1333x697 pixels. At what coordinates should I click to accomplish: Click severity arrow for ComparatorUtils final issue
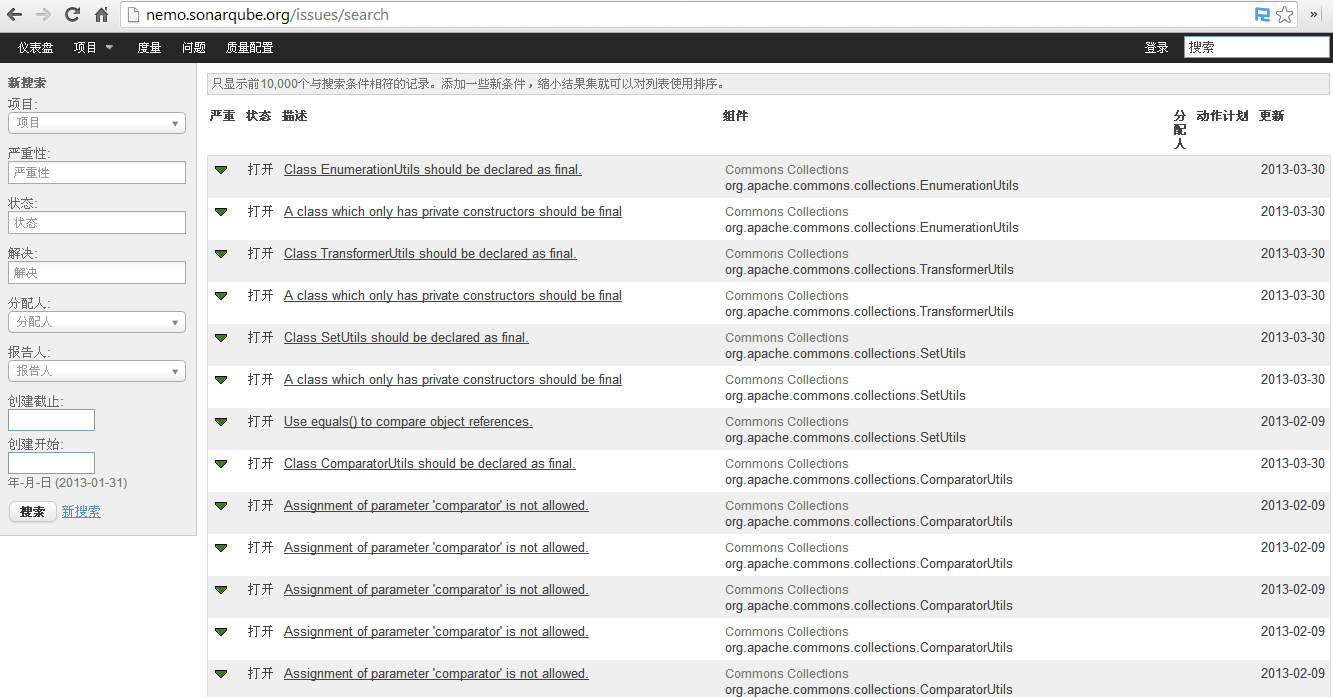(221, 464)
